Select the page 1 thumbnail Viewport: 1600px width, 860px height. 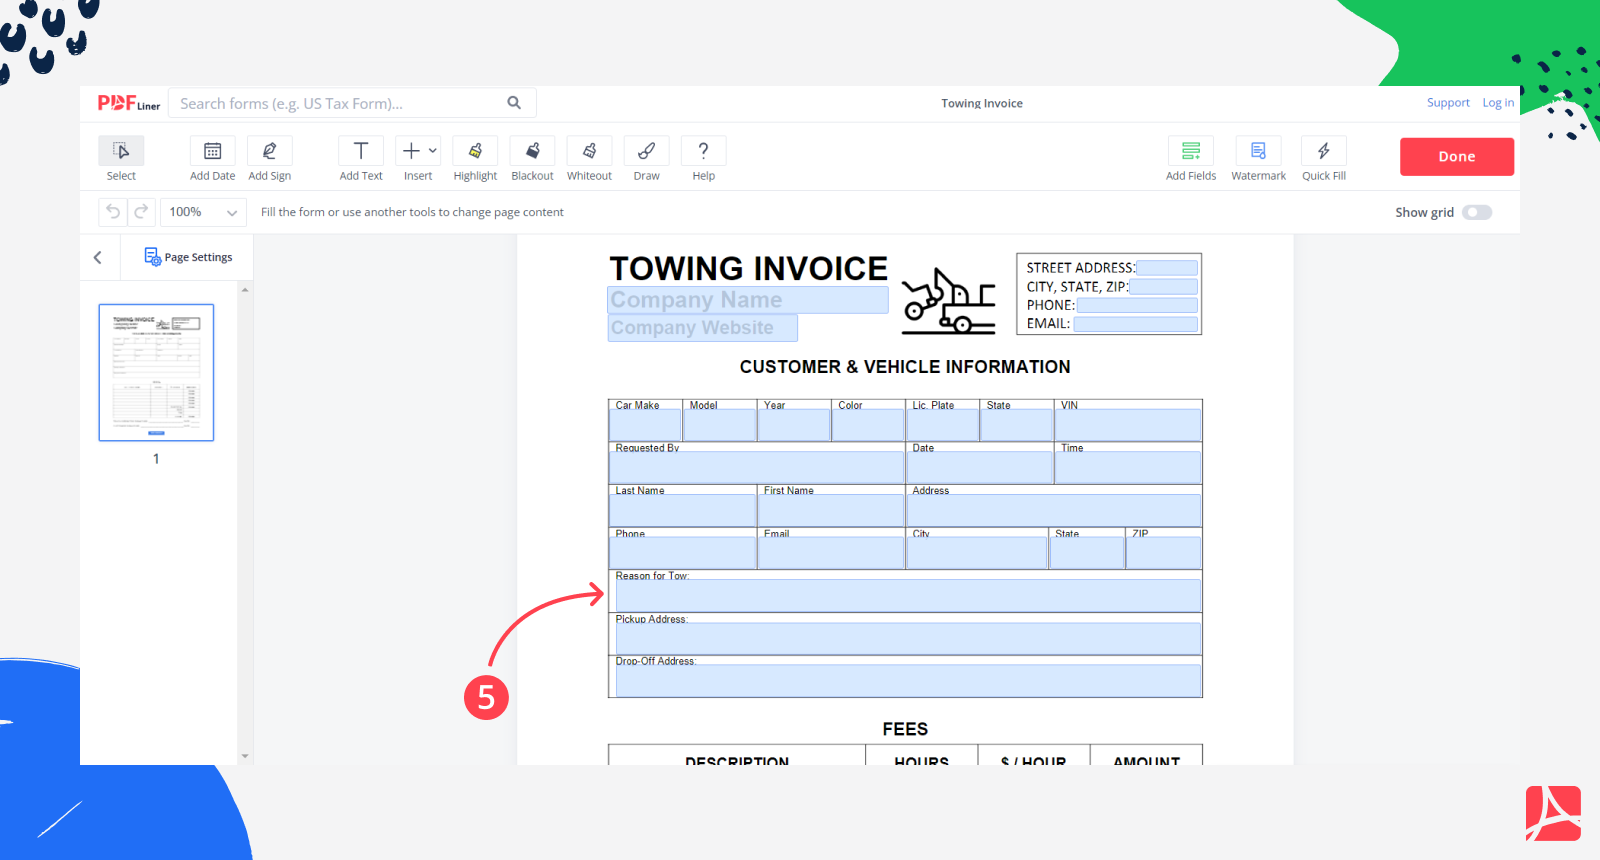[x=156, y=373]
